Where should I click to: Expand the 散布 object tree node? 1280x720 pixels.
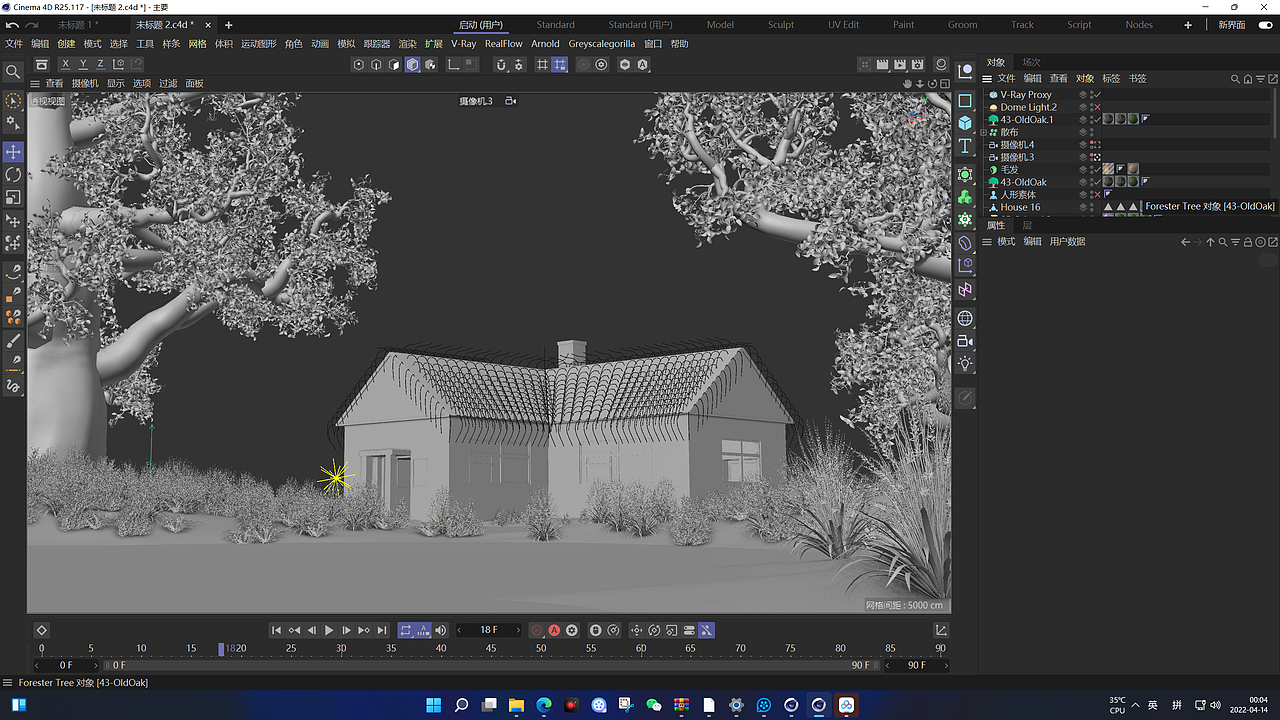click(984, 132)
